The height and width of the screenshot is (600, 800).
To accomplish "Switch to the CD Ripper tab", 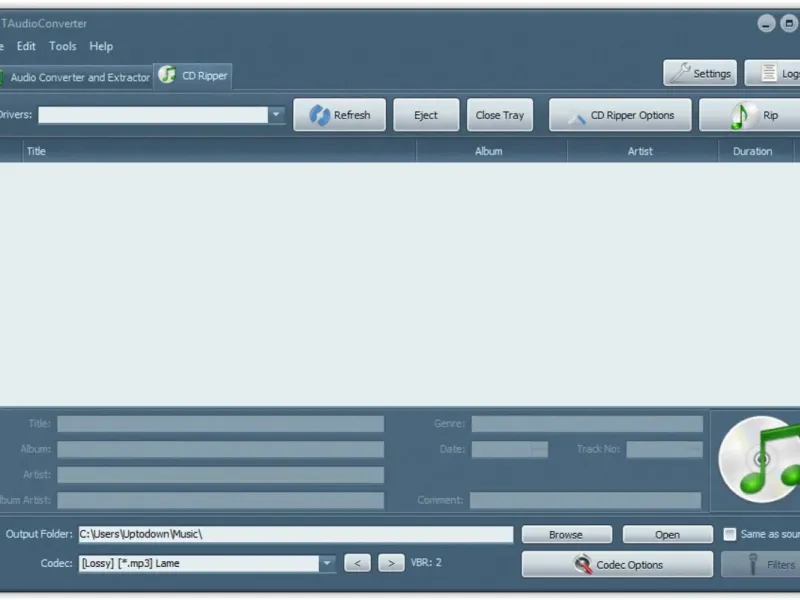I will [x=193, y=76].
